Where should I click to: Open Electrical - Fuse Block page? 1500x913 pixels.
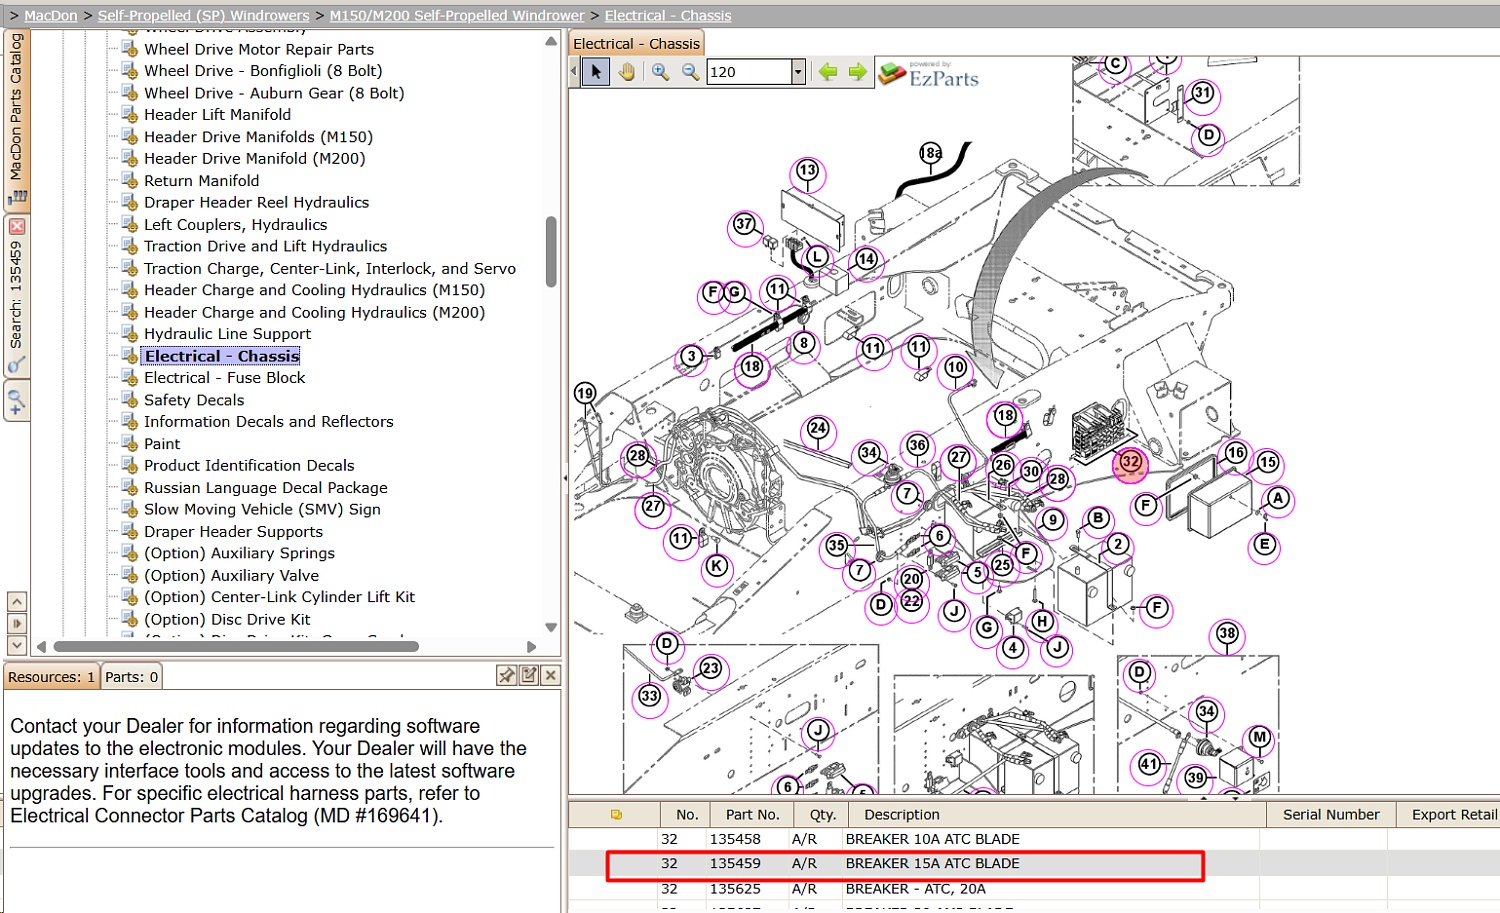225,378
